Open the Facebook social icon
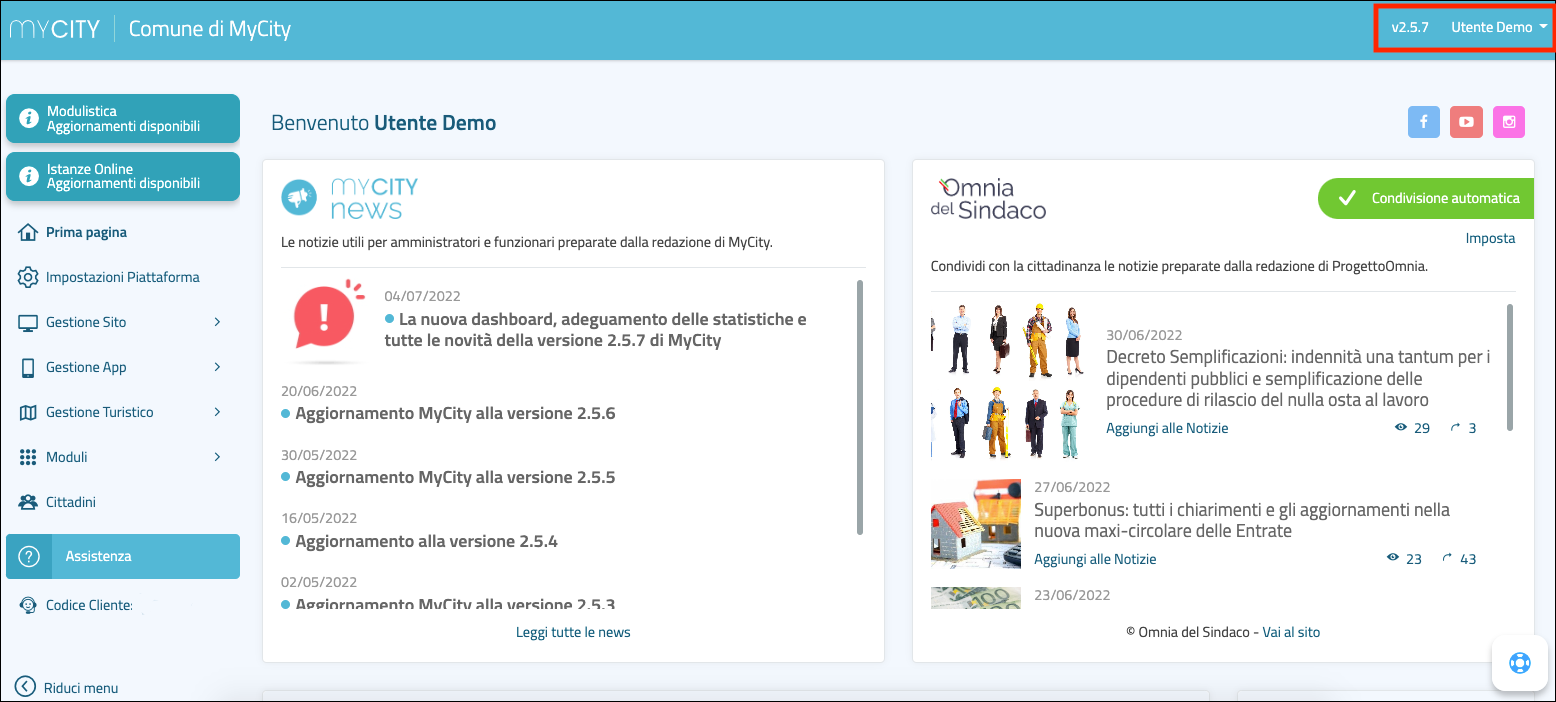This screenshot has height=702, width=1556. point(1423,122)
